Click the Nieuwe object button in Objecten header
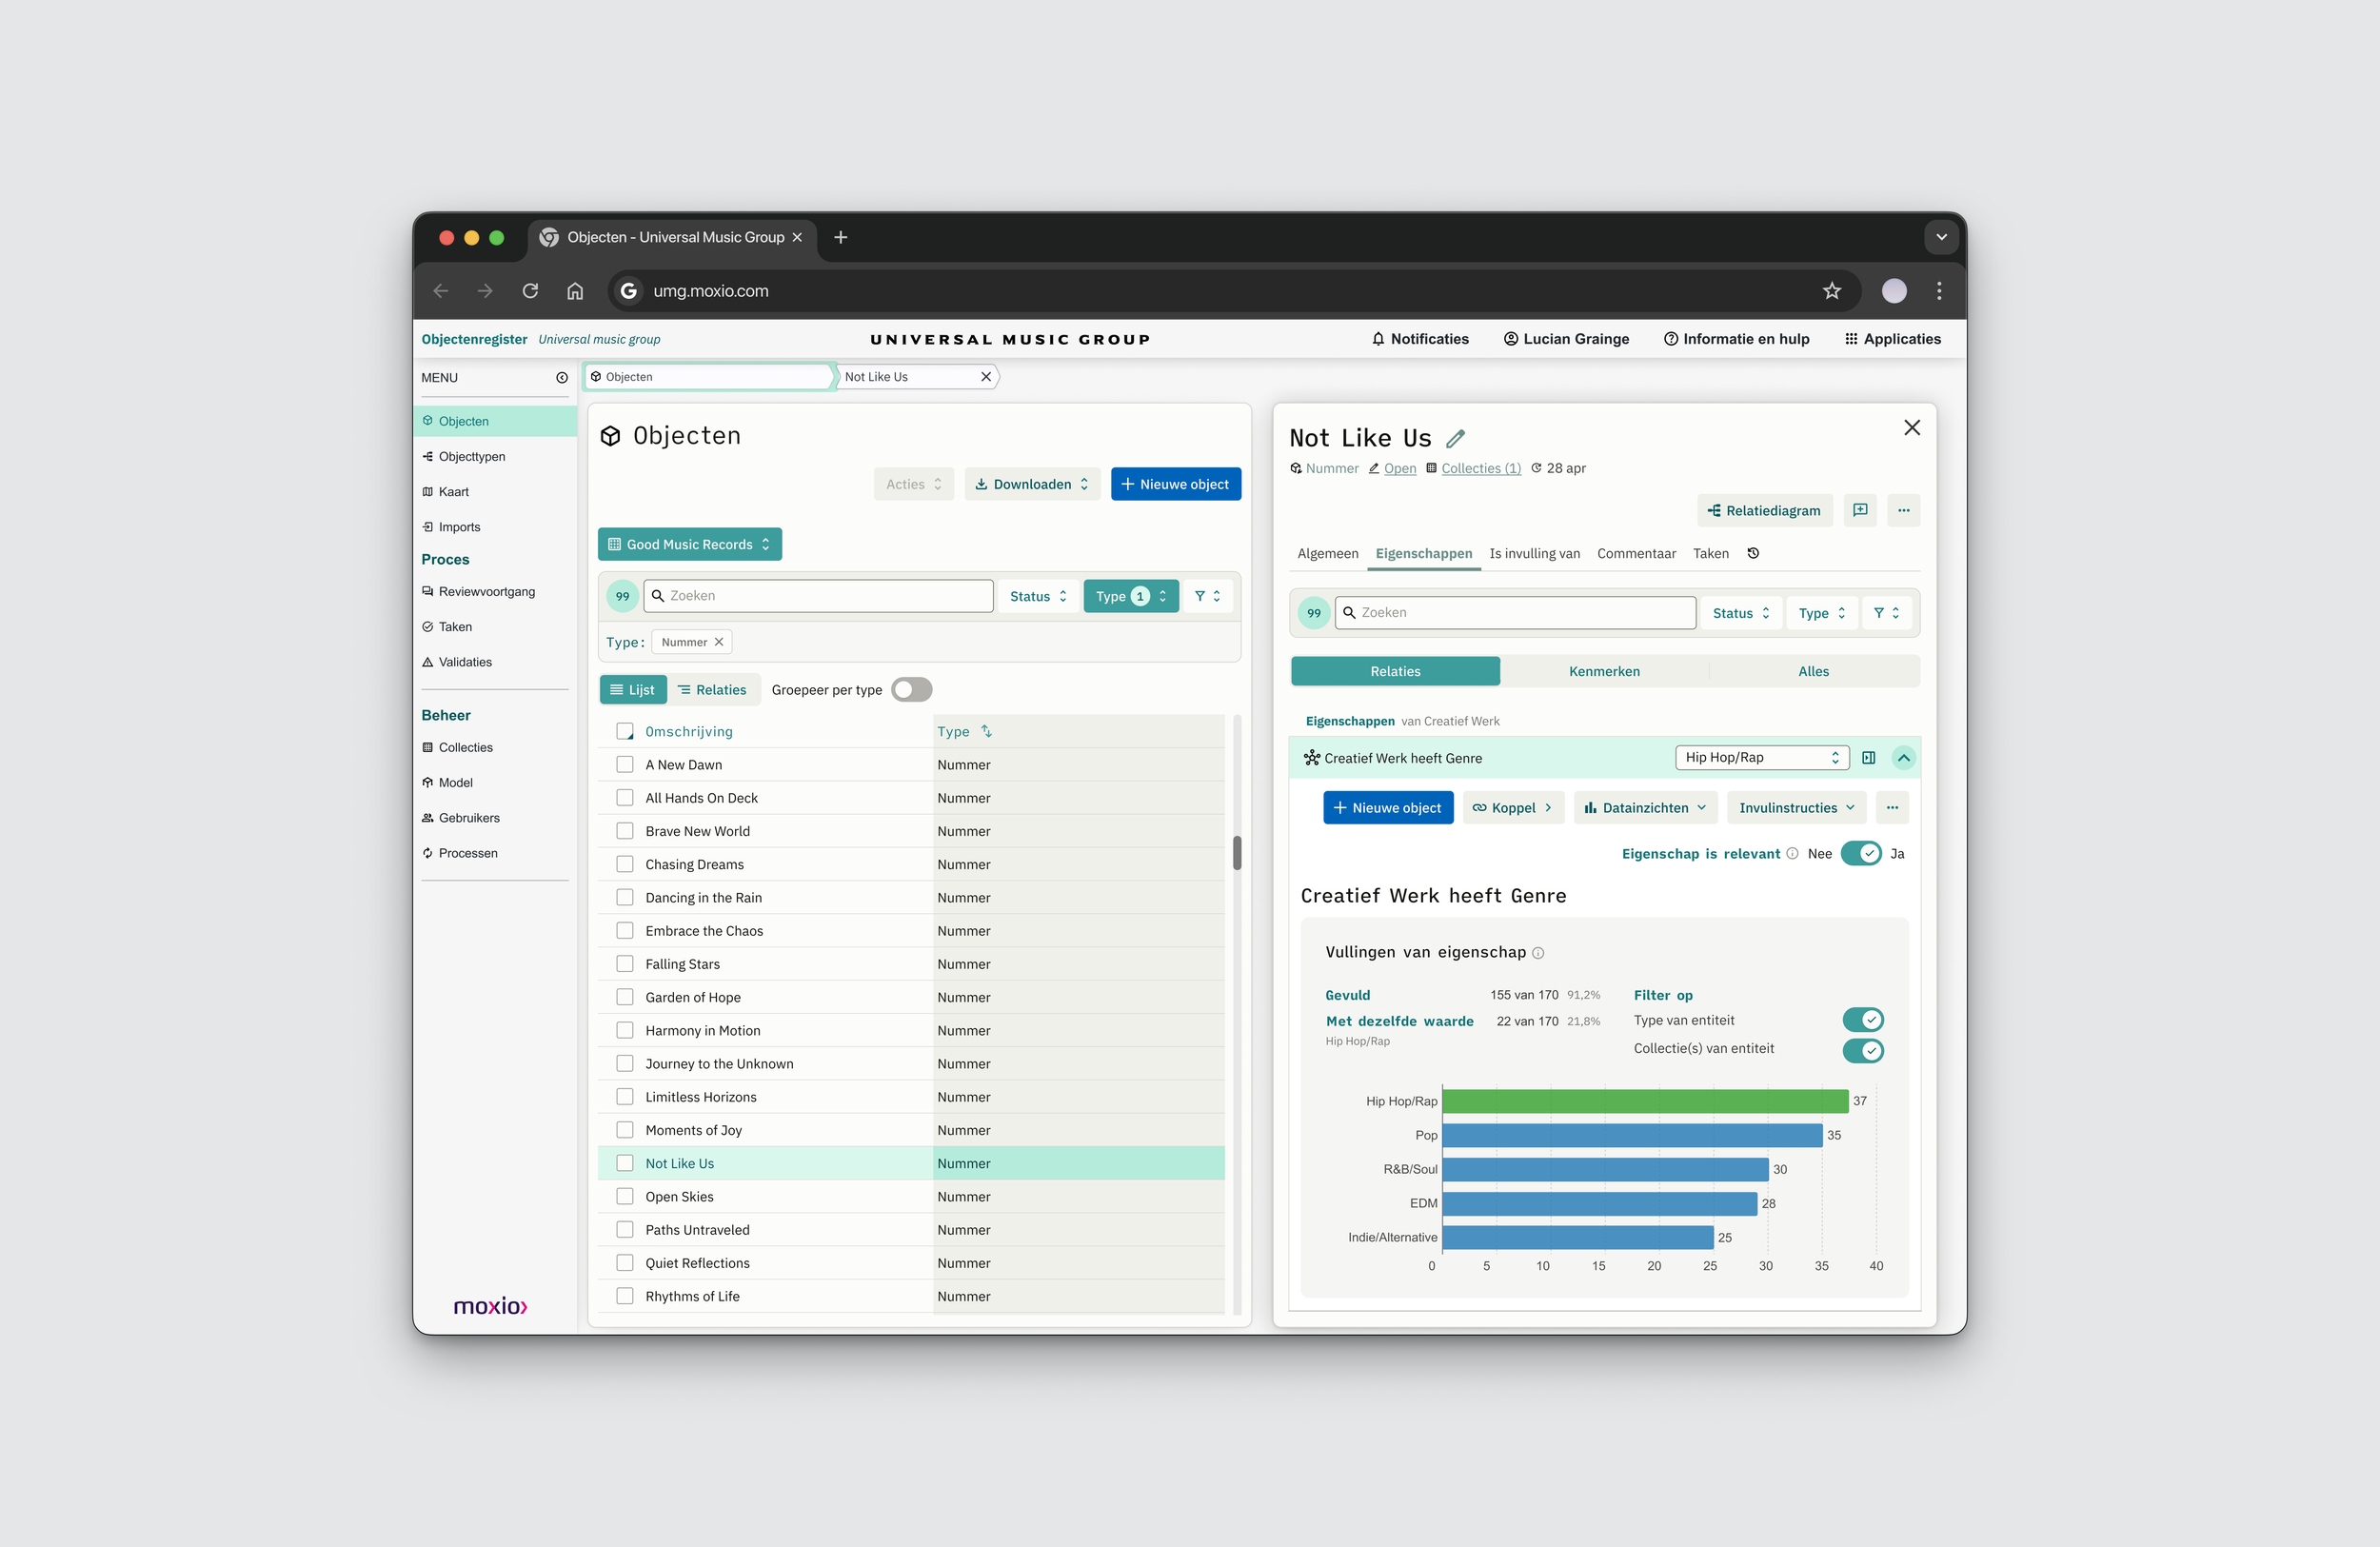Screen dimensions: 2380x1547 click(1175, 484)
